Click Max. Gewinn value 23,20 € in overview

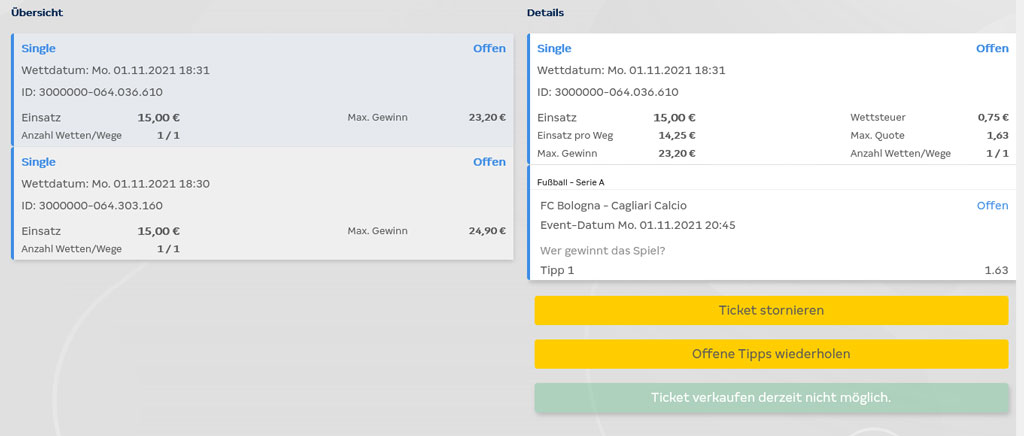487,117
